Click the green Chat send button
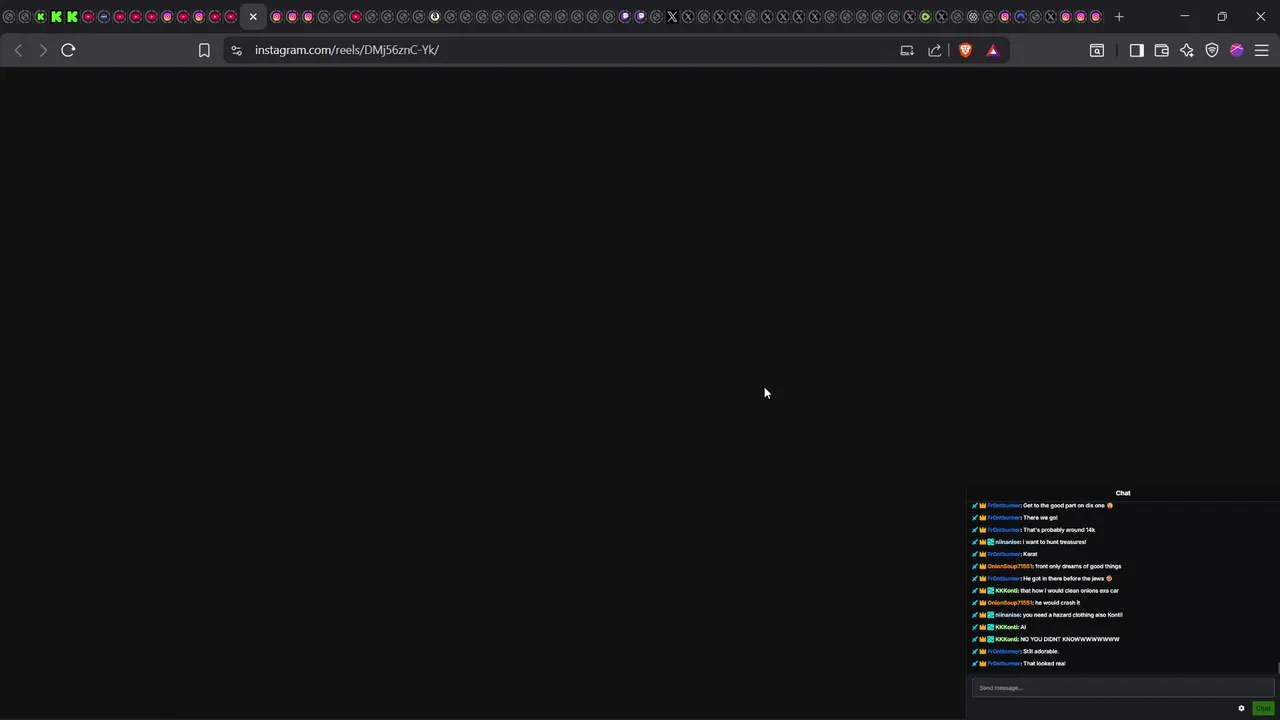Viewport: 1280px width, 720px height. click(1263, 708)
